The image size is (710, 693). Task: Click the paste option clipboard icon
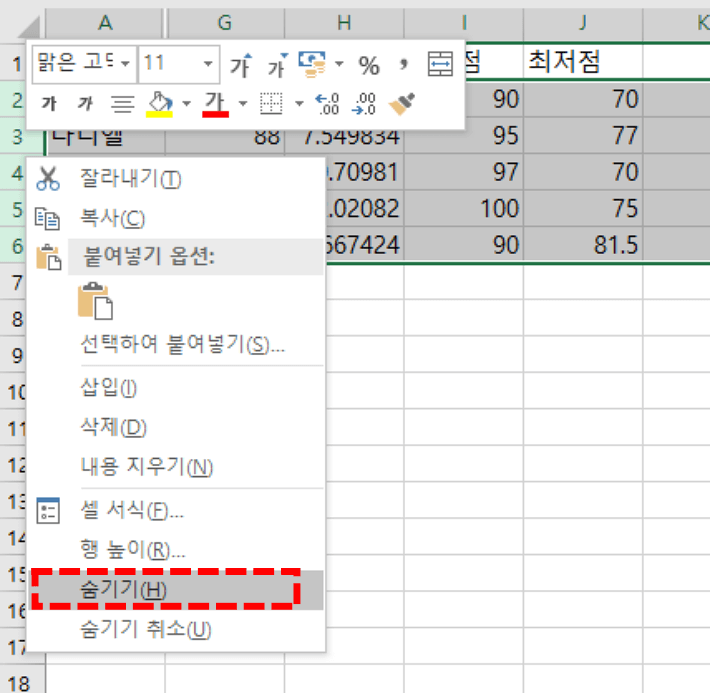point(96,301)
